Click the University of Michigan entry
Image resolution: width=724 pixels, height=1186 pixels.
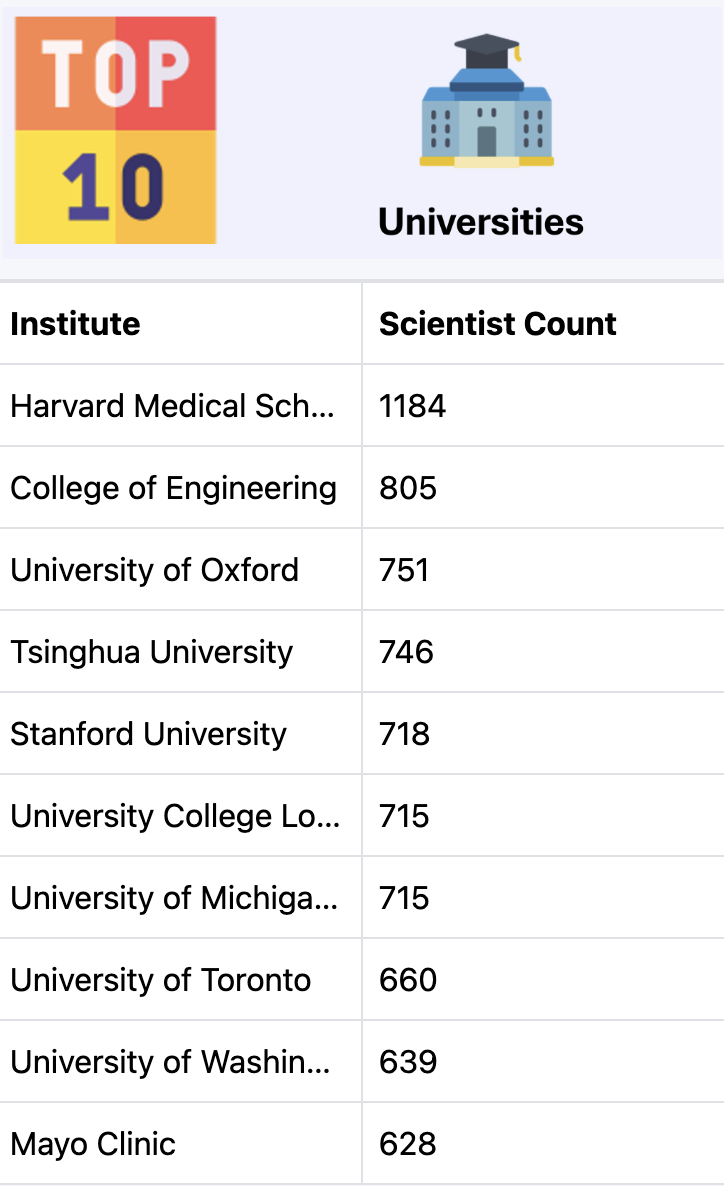click(174, 898)
